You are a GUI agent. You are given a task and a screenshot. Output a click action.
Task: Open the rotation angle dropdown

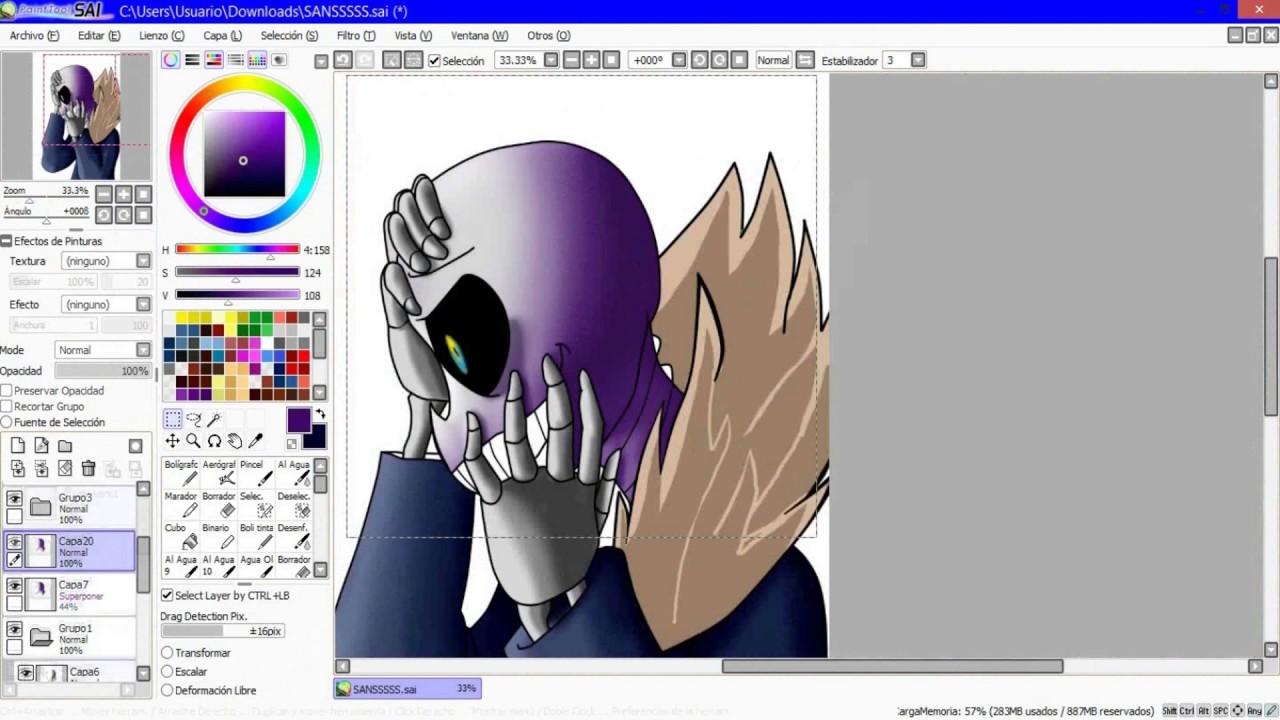(679, 60)
